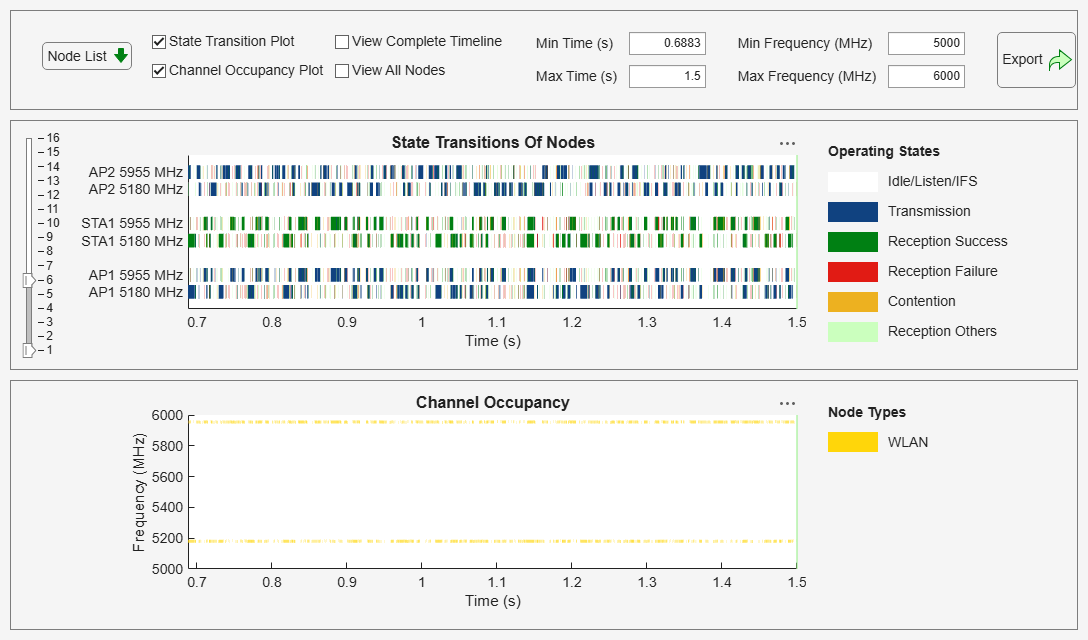The image size is (1088, 640).
Task: Click the Channel Occupancy title
Action: [x=493, y=403]
